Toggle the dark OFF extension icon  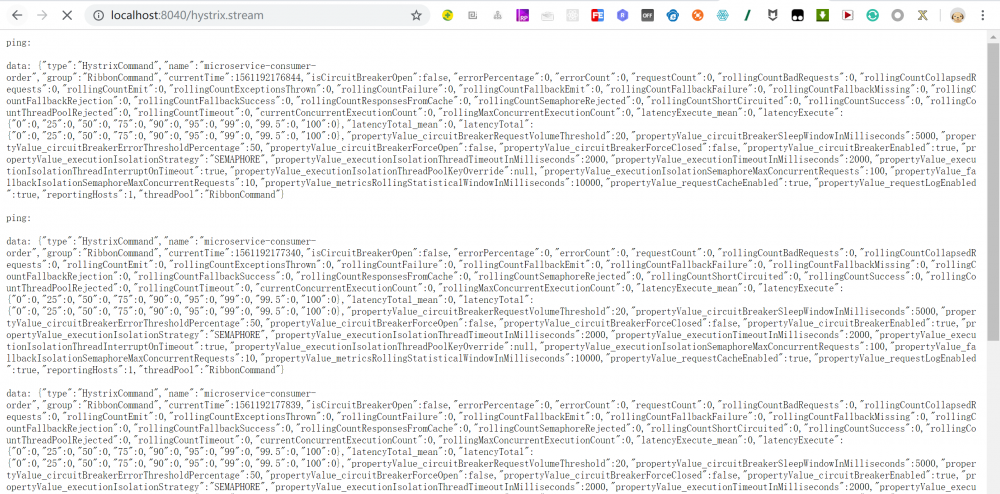click(647, 15)
